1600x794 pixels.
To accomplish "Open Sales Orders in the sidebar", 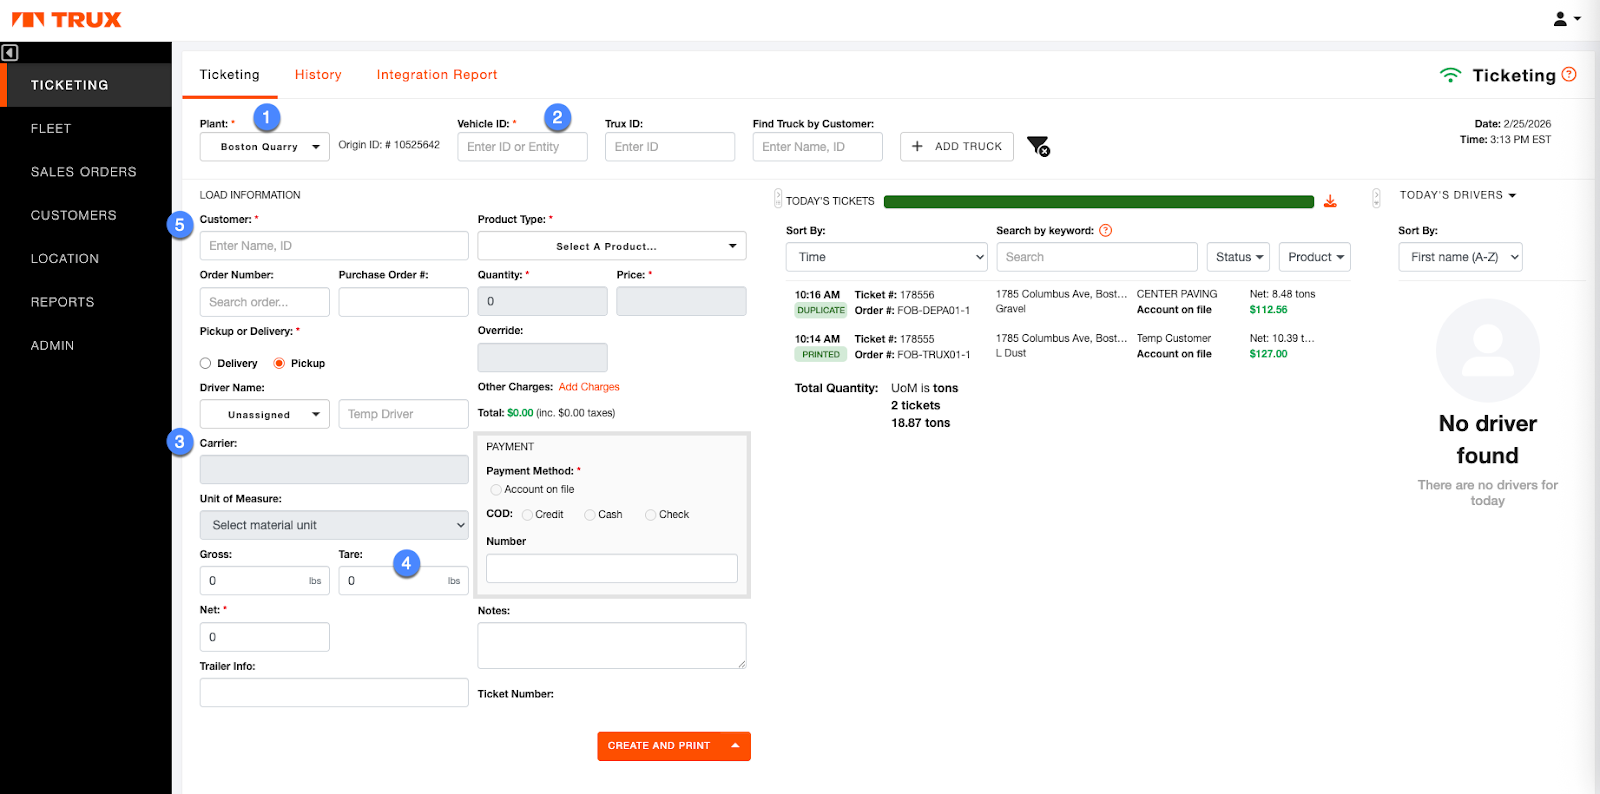I will point(84,172).
